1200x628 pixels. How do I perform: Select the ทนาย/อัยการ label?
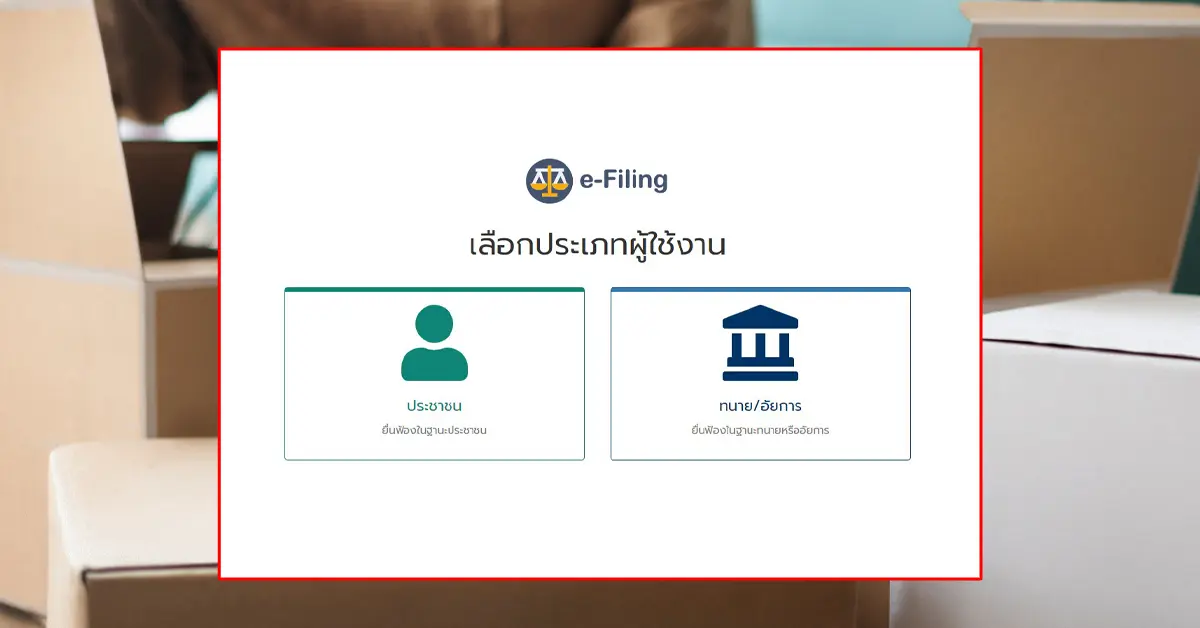[x=760, y=406]
